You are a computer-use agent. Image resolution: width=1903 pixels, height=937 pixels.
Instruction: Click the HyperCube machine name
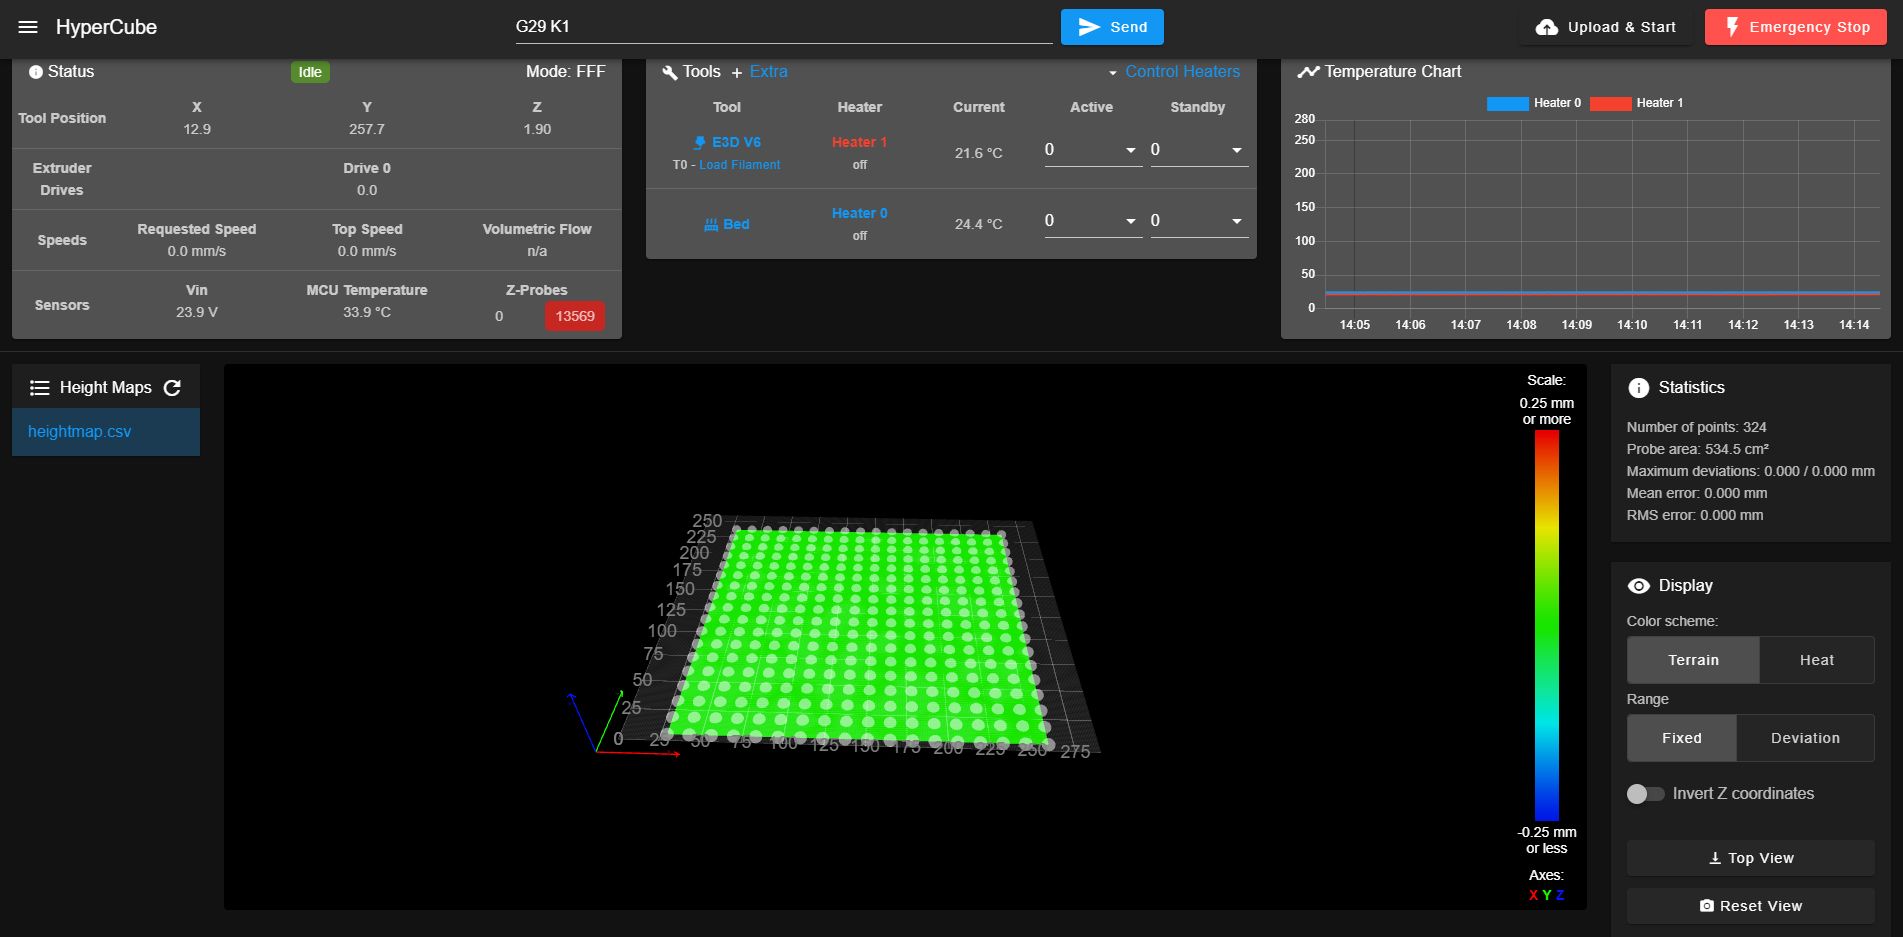106,27
